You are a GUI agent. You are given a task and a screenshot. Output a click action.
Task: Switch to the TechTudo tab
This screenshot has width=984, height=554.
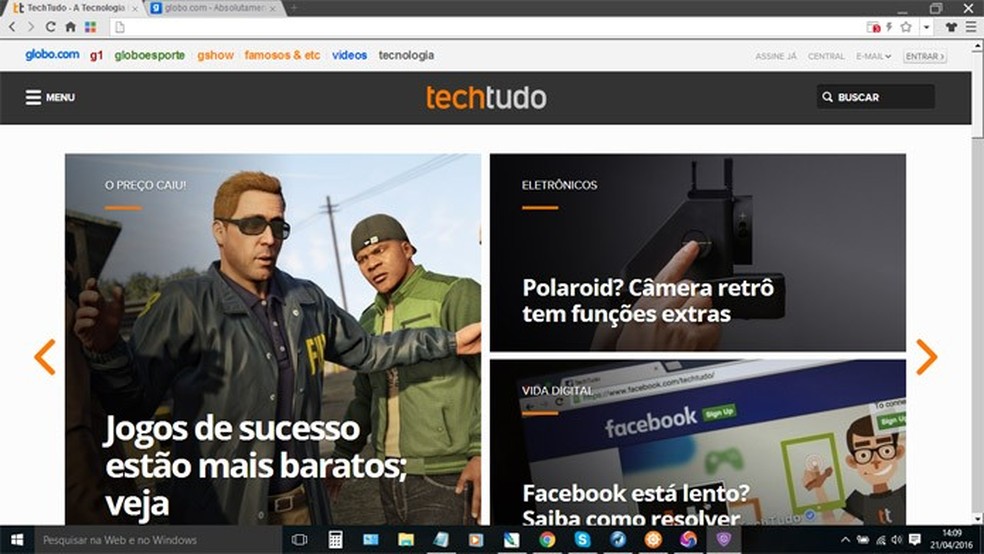(74, 8)
